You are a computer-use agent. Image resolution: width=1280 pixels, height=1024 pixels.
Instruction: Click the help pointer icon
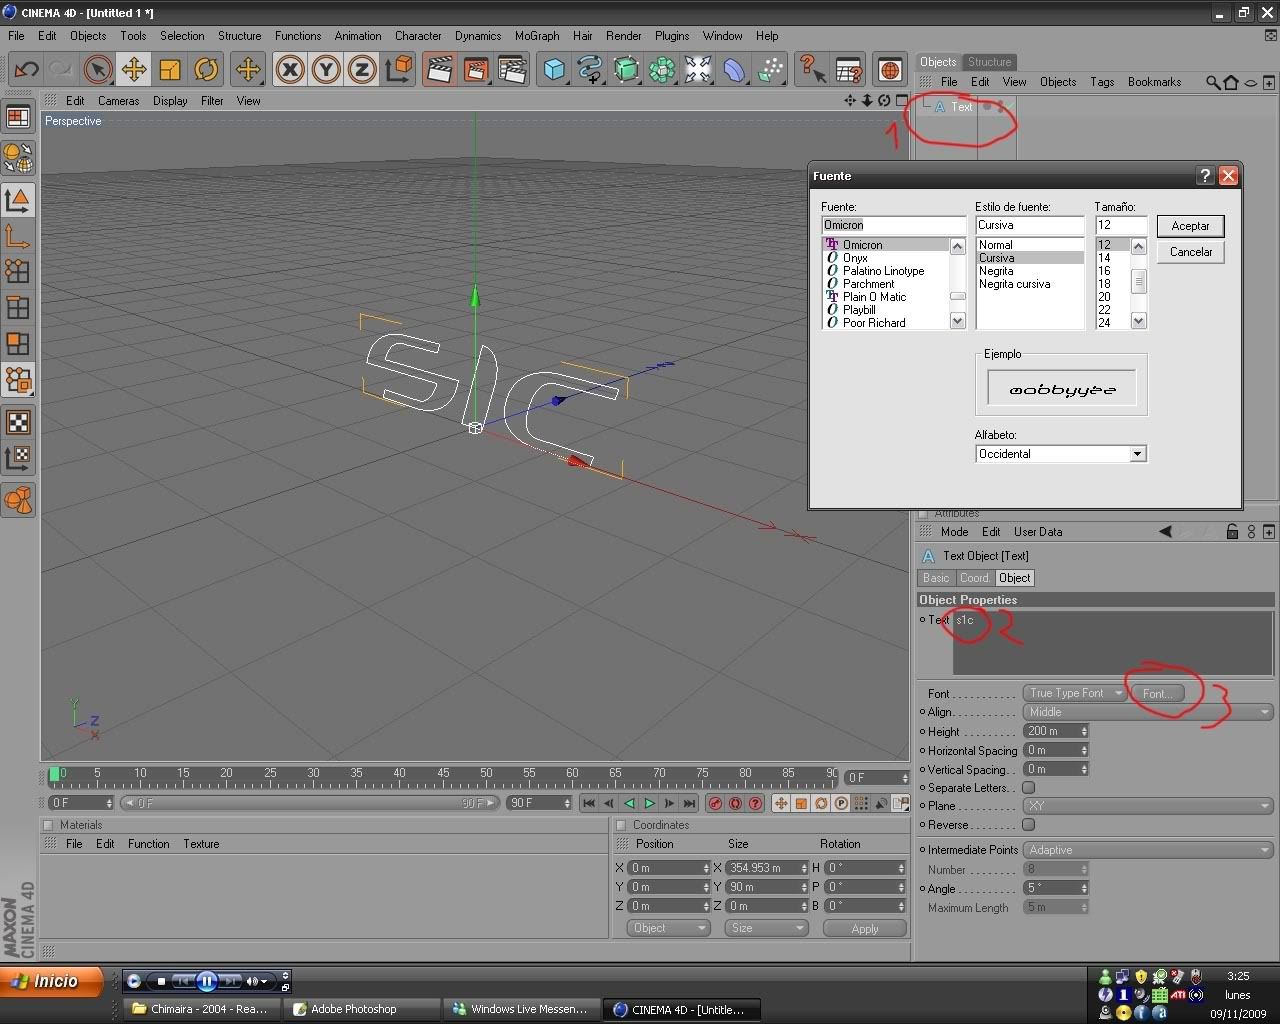pos(812,69)
